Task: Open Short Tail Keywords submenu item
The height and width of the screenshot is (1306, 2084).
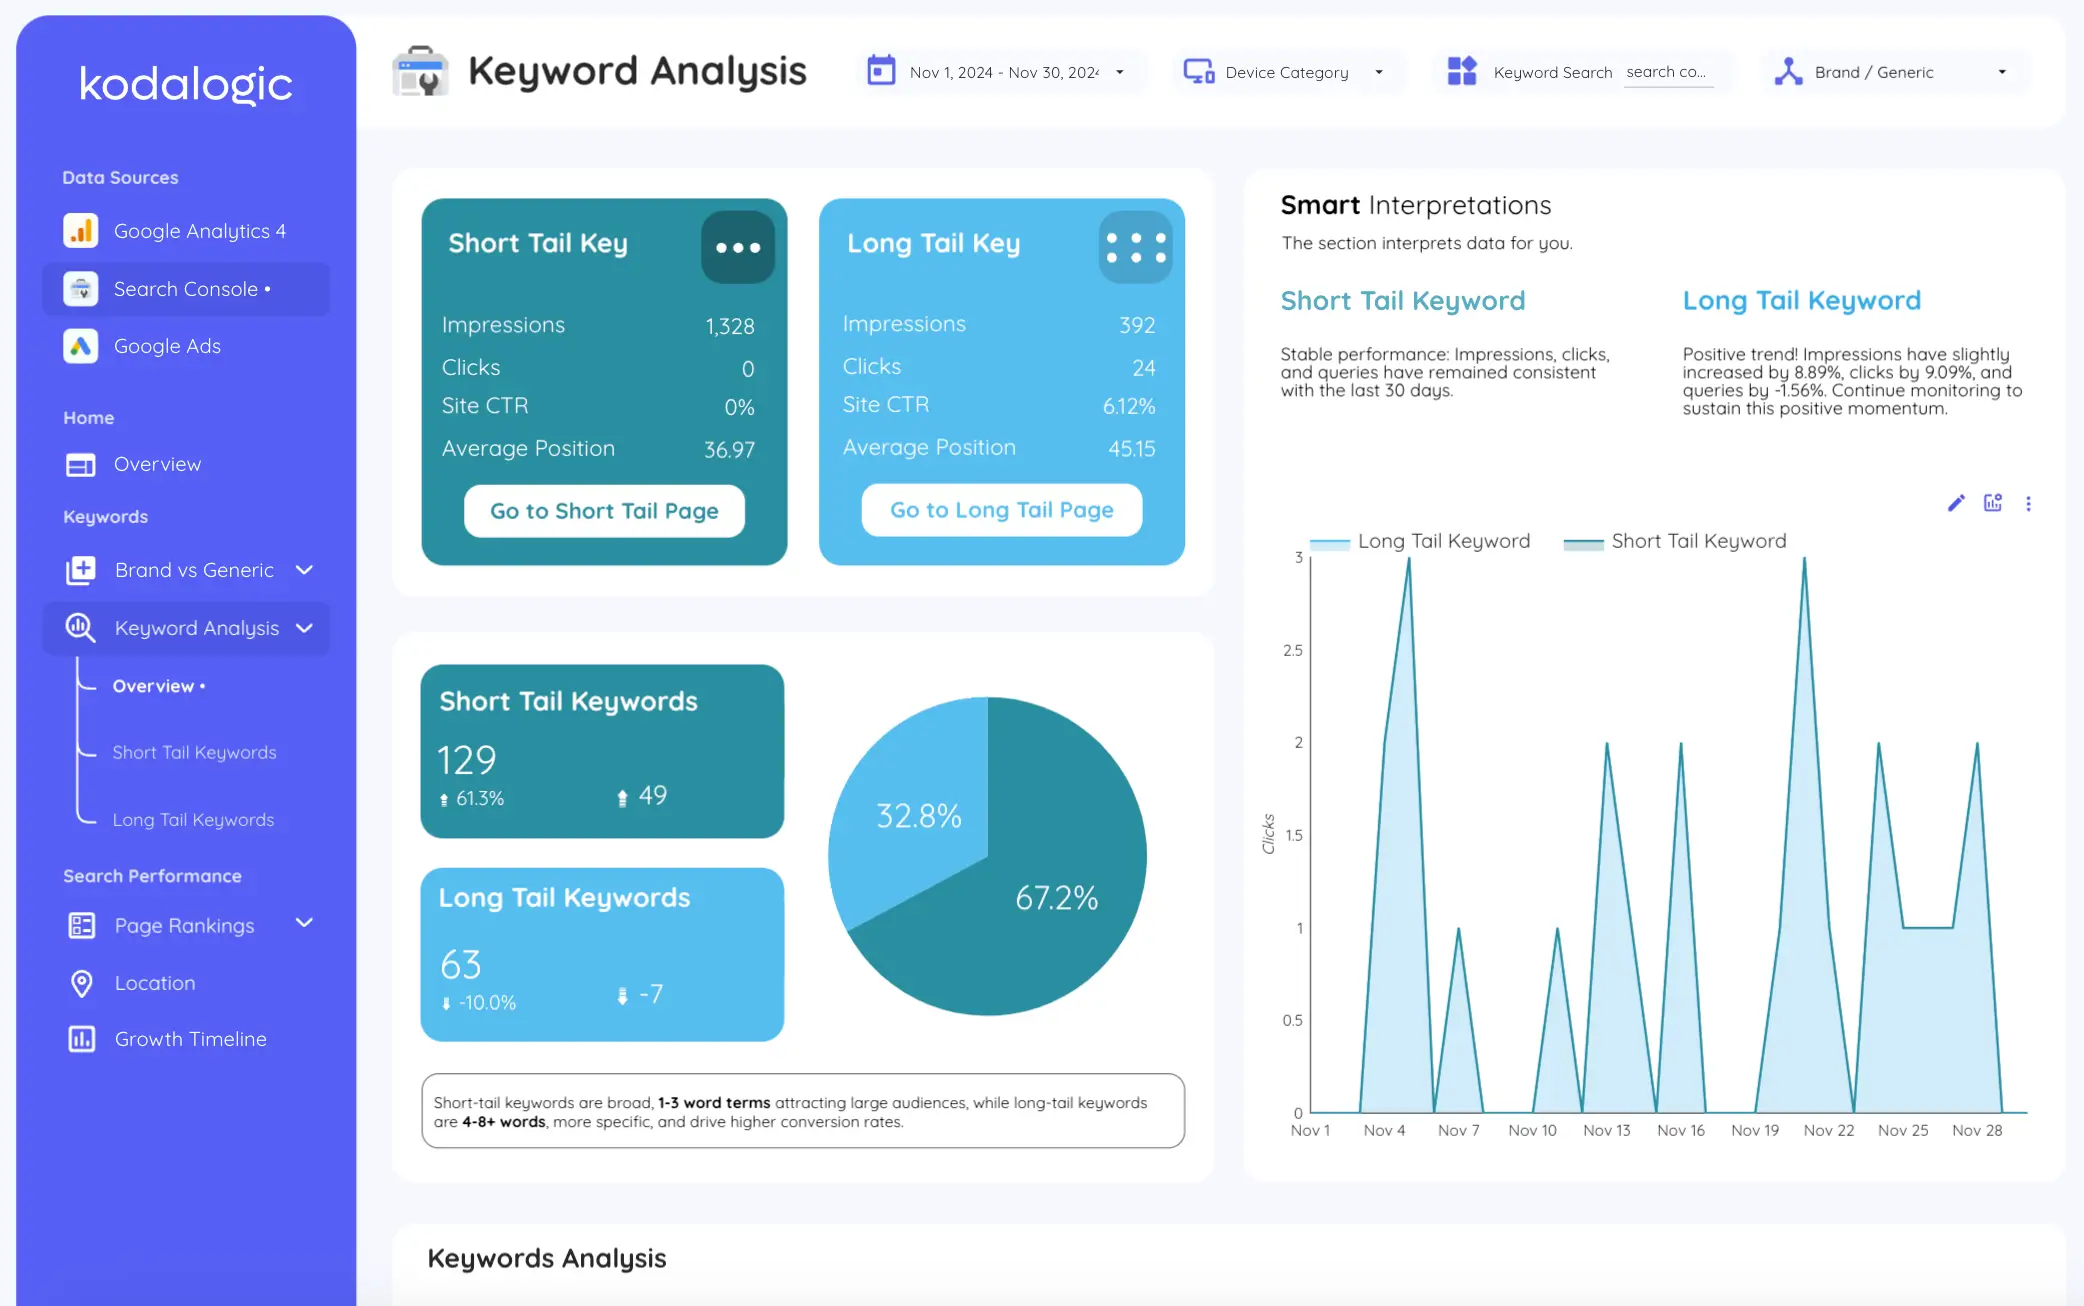Action: [x=194, y=753]
